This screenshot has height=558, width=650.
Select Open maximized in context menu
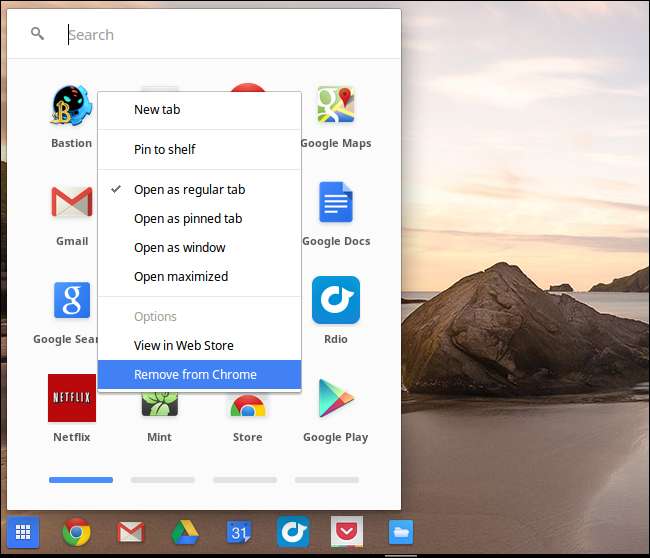[181, 276]
